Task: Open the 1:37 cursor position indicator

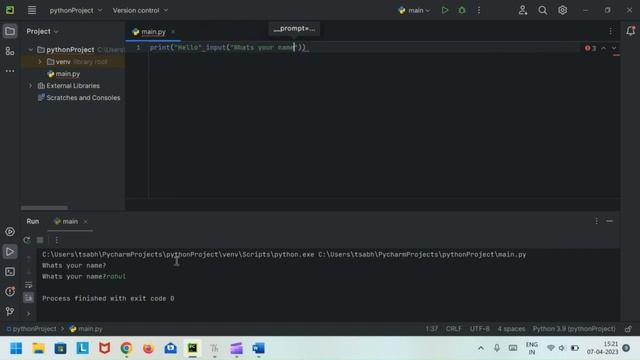Action: [x=431, y=329]
